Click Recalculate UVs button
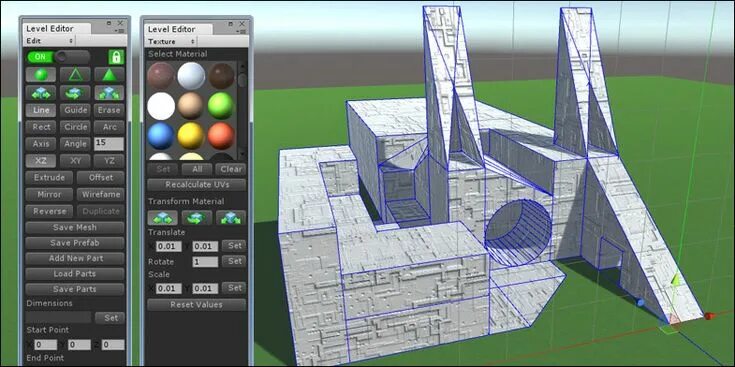Image resolution: width=735 pixels, height=367 pixels. coord(197,185)
